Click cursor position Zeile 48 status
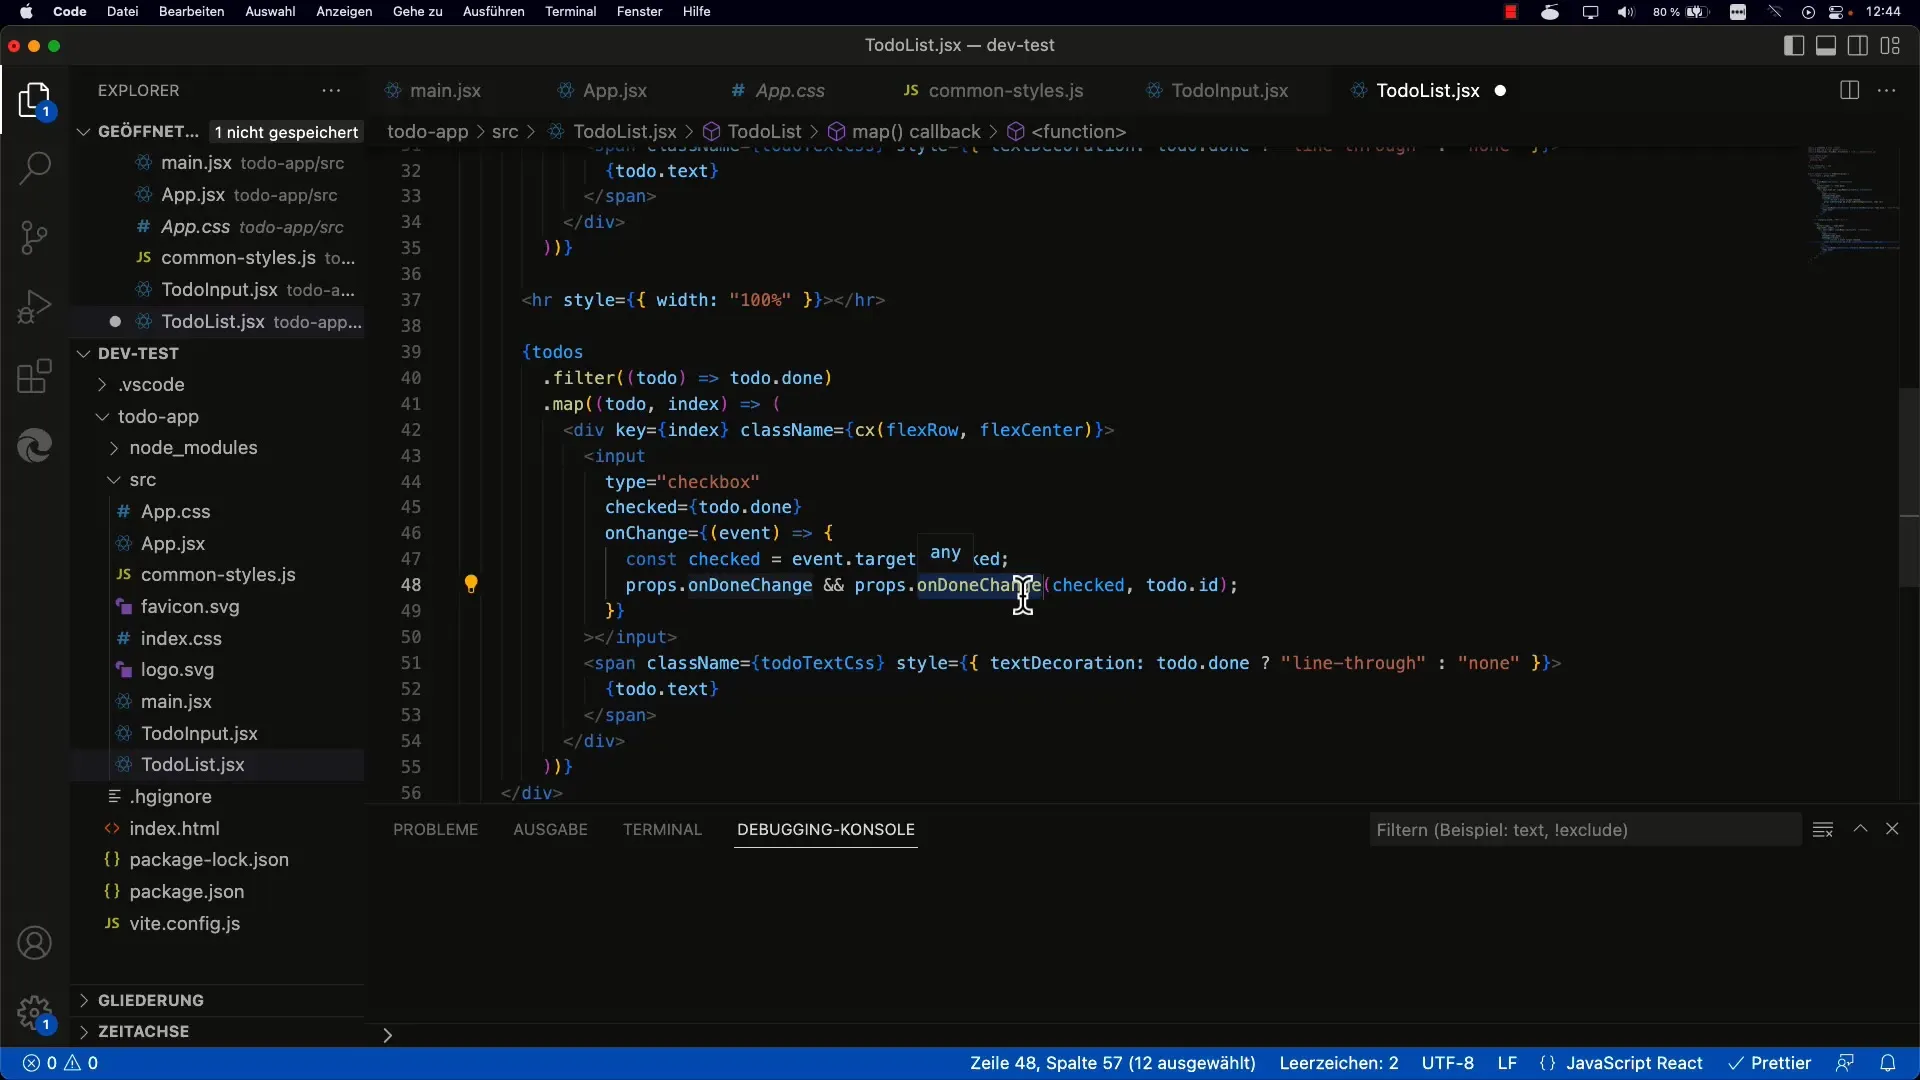The image size is (1920, 1080). pyautogui.click(x=1112, y=1063)
